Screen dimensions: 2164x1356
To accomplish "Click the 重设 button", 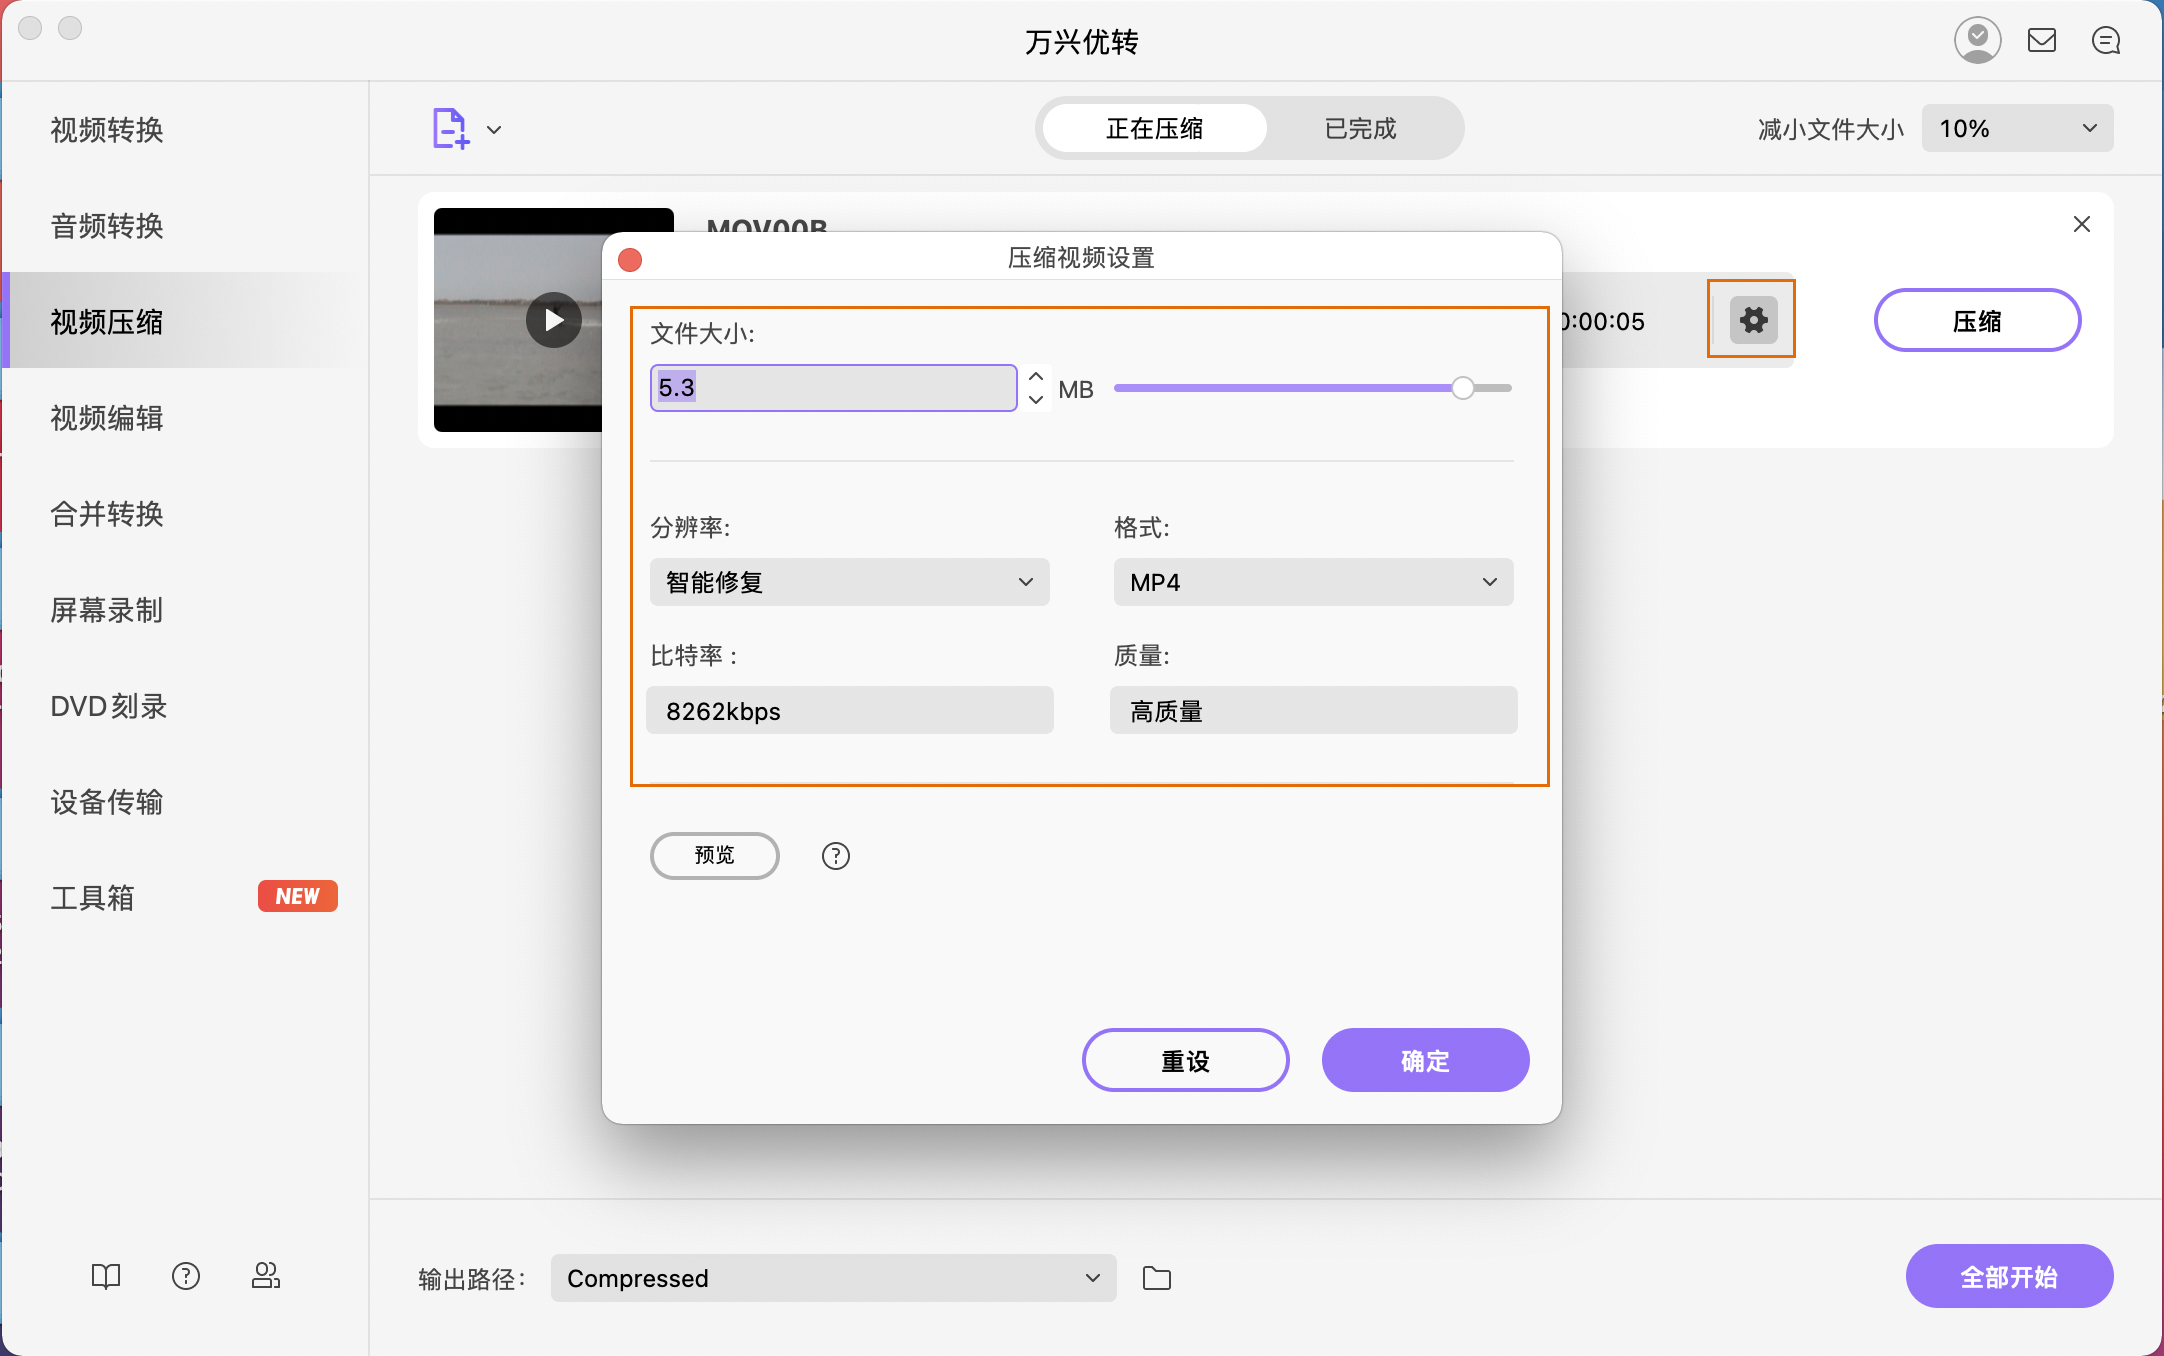I will click(x=1185, y=1060).
